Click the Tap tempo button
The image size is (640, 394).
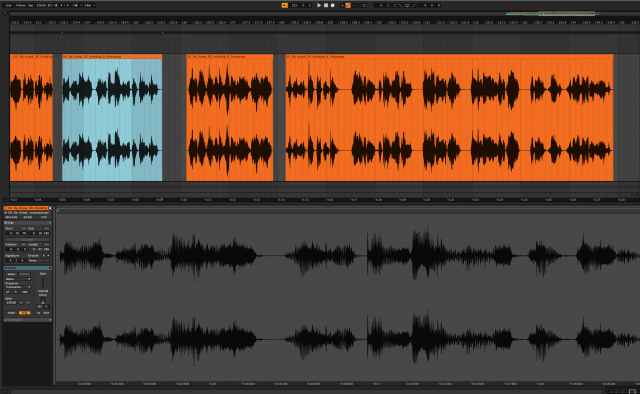tap(30, 5)
